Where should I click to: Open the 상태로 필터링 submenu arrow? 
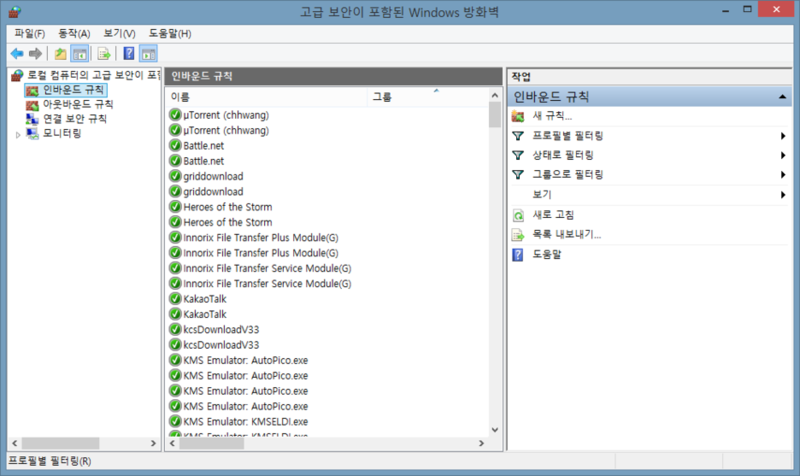(x=783, y=155)
